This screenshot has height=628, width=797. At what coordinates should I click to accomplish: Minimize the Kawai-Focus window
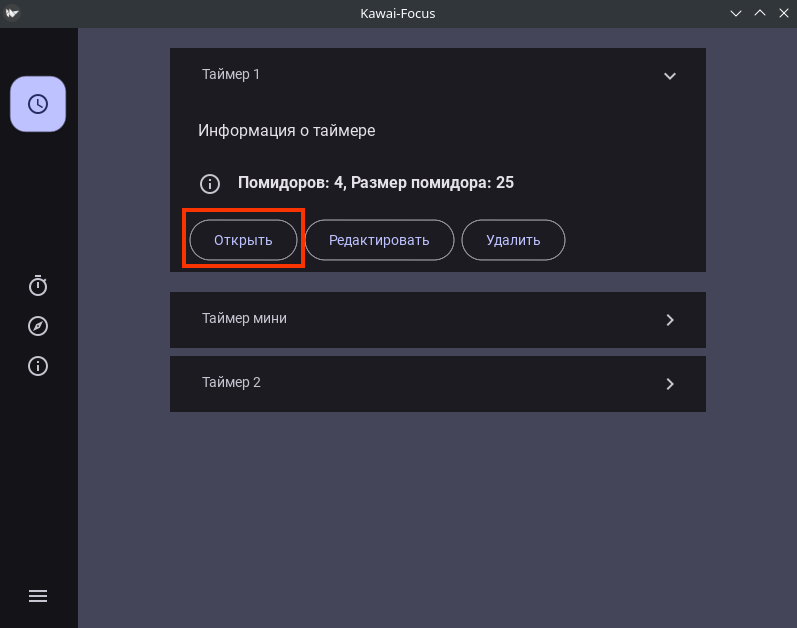[x=737, y=14]
